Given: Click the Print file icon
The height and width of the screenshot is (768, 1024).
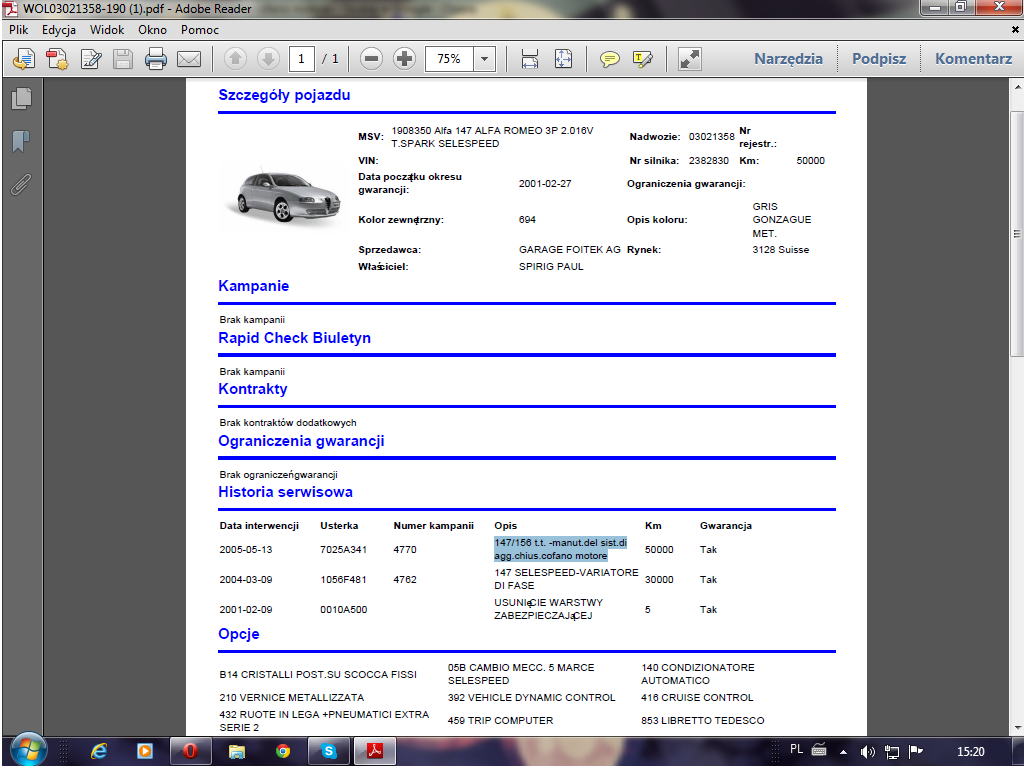Looking at the screenshot, I should (x=156, y=59).
